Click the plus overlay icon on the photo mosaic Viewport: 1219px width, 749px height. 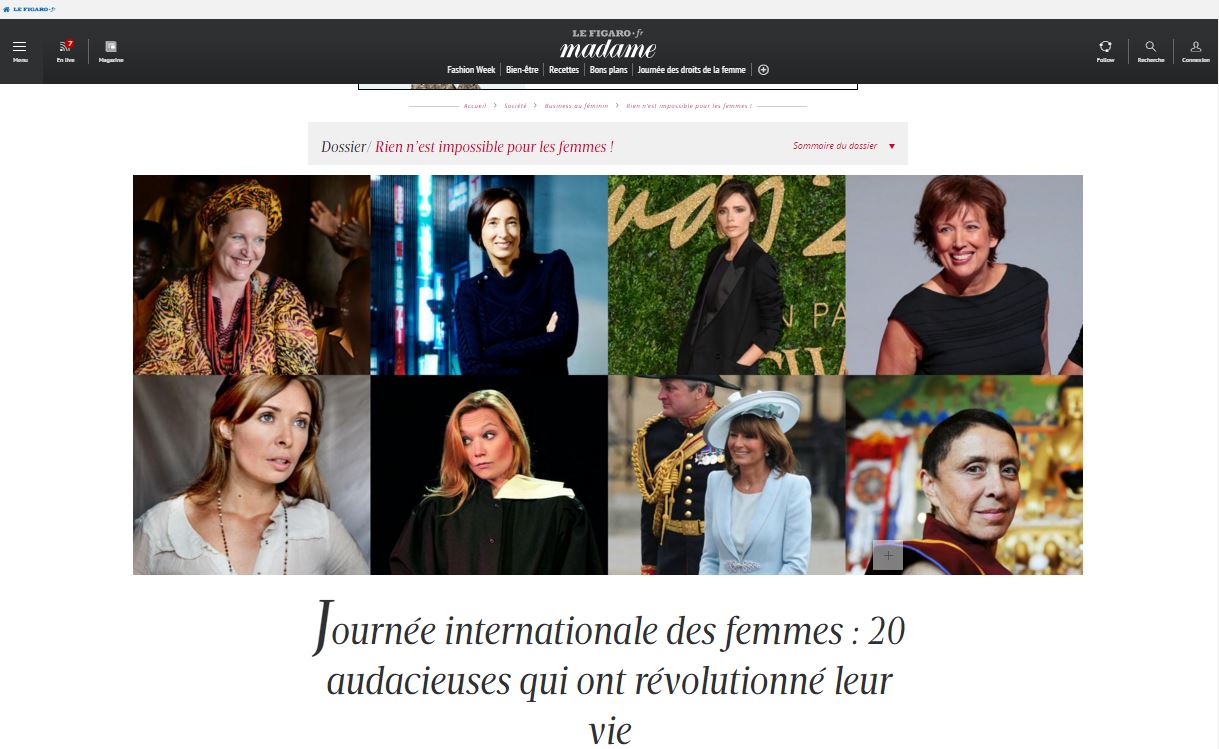point(888,555)
